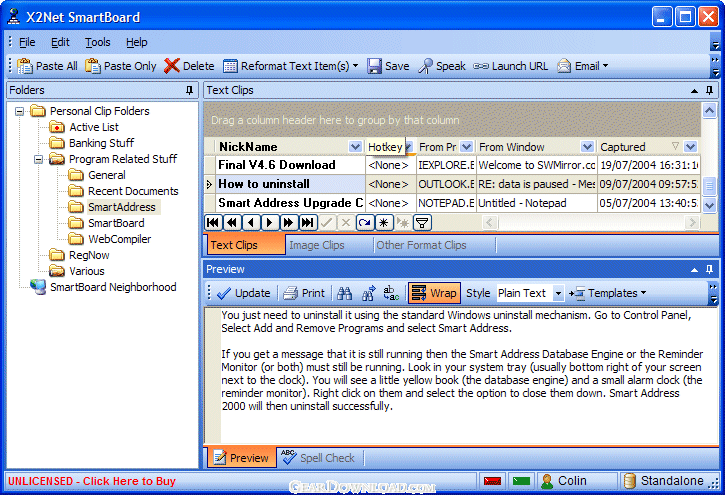The height and width of the screenshot is (495, 725).
Task: Click the clips grid scroll-up arrow
Action: (710, 110)
